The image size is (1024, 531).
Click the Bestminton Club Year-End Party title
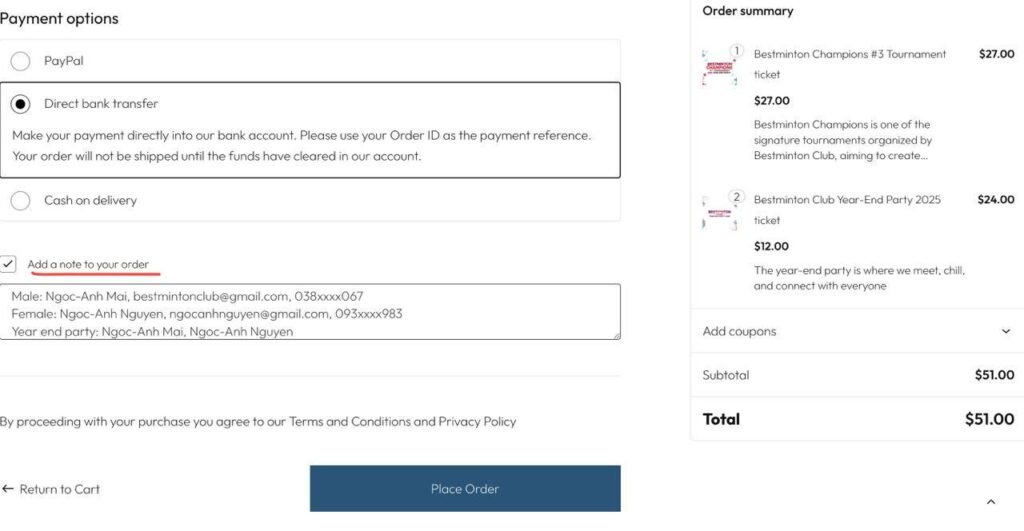click(847, 200)
